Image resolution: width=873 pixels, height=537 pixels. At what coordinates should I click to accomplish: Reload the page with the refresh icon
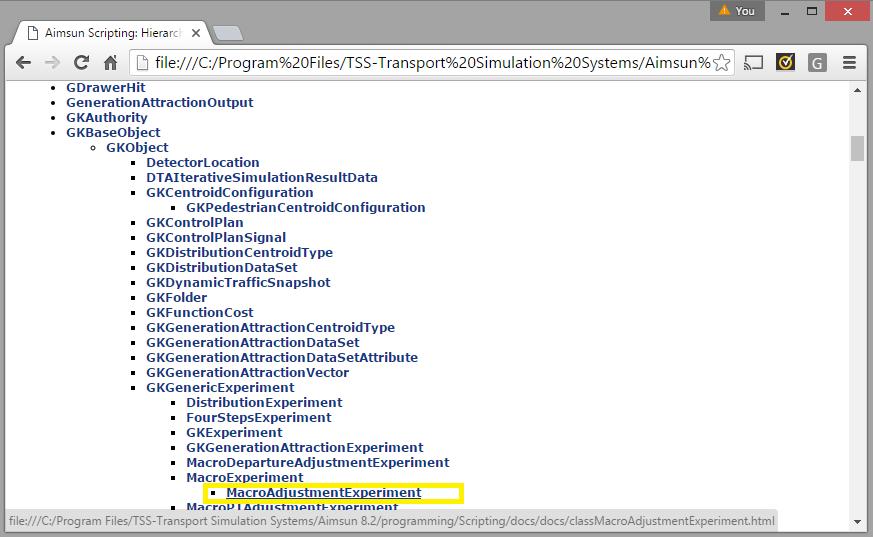[x=81, y=63]
